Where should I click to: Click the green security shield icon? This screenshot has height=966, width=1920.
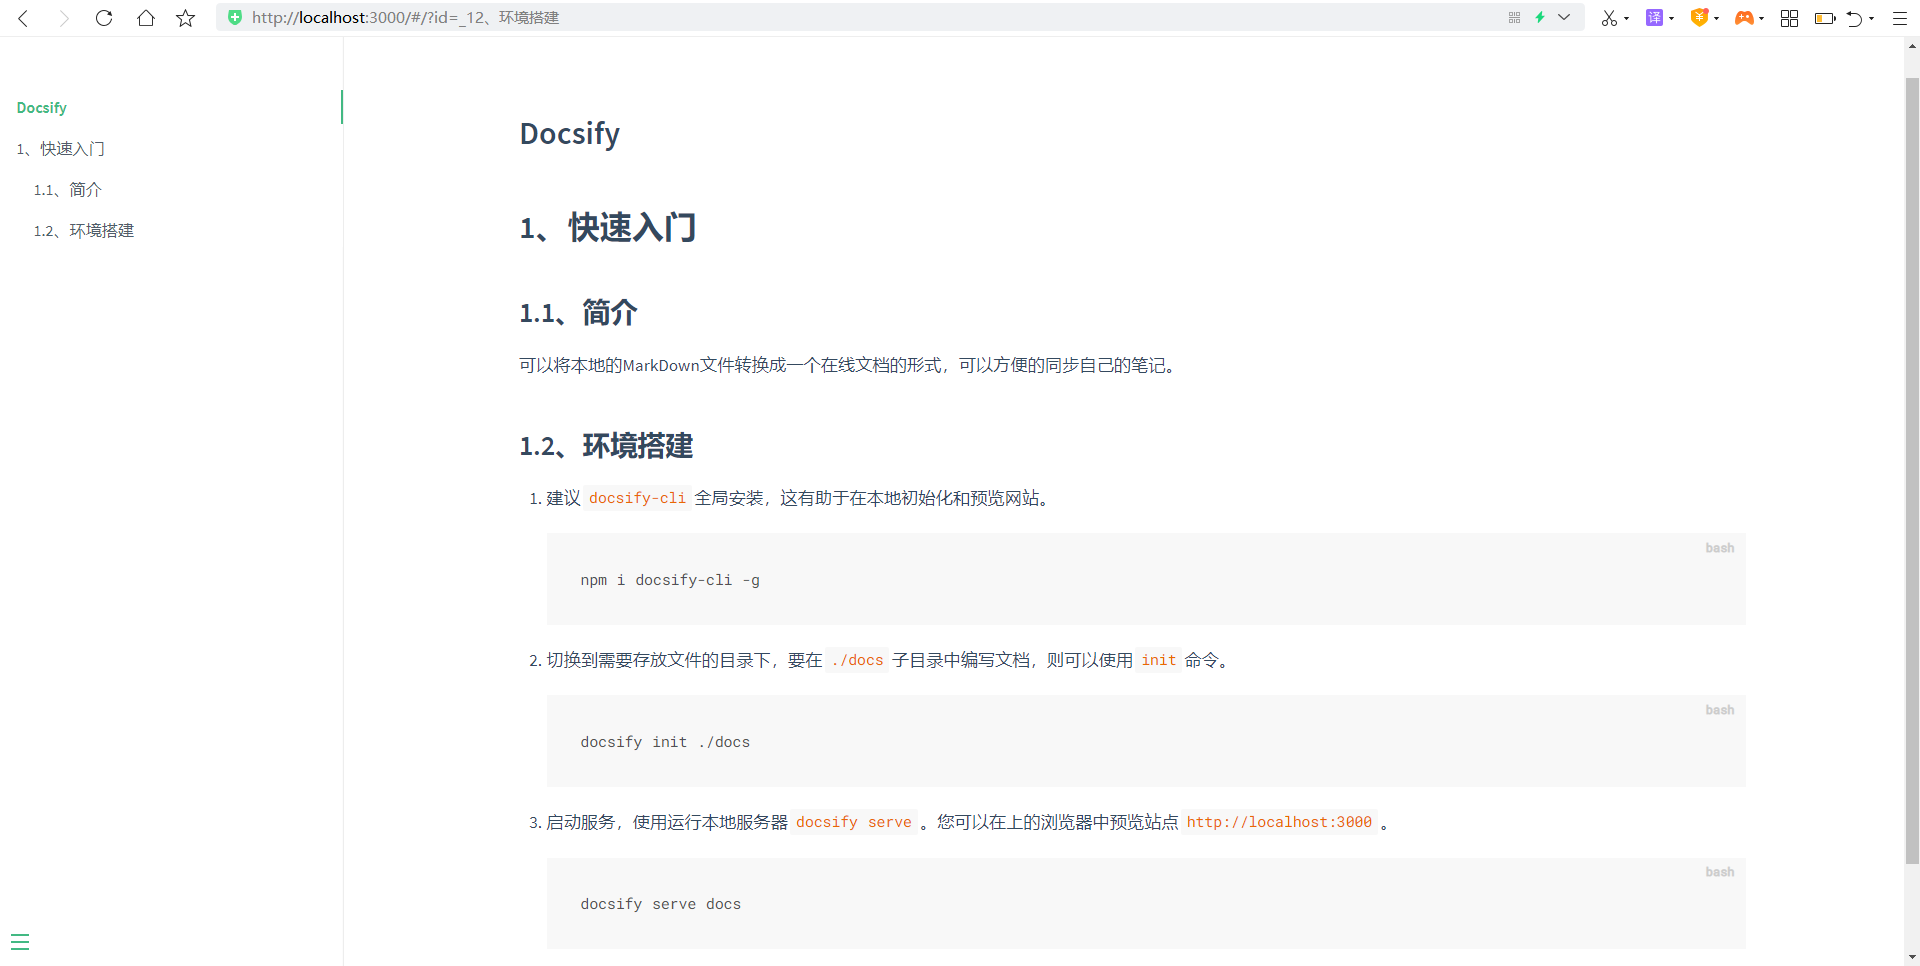(235, 18)
